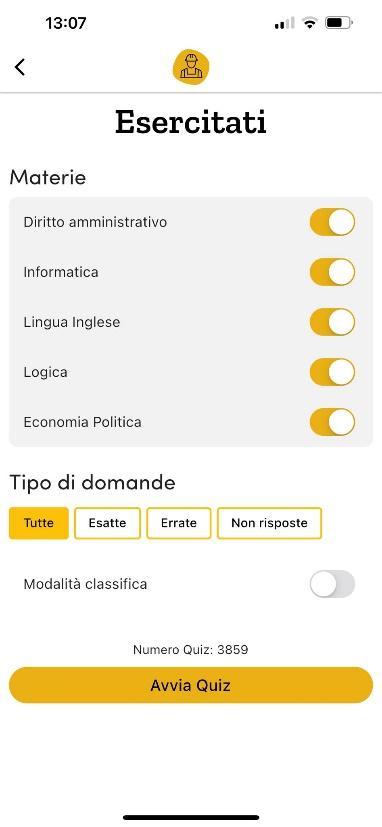Image resolution: width=382 pixels, height=827 pixels.
Task: Tap the Esercitati page heading
Action: click(x=191, y=122)
